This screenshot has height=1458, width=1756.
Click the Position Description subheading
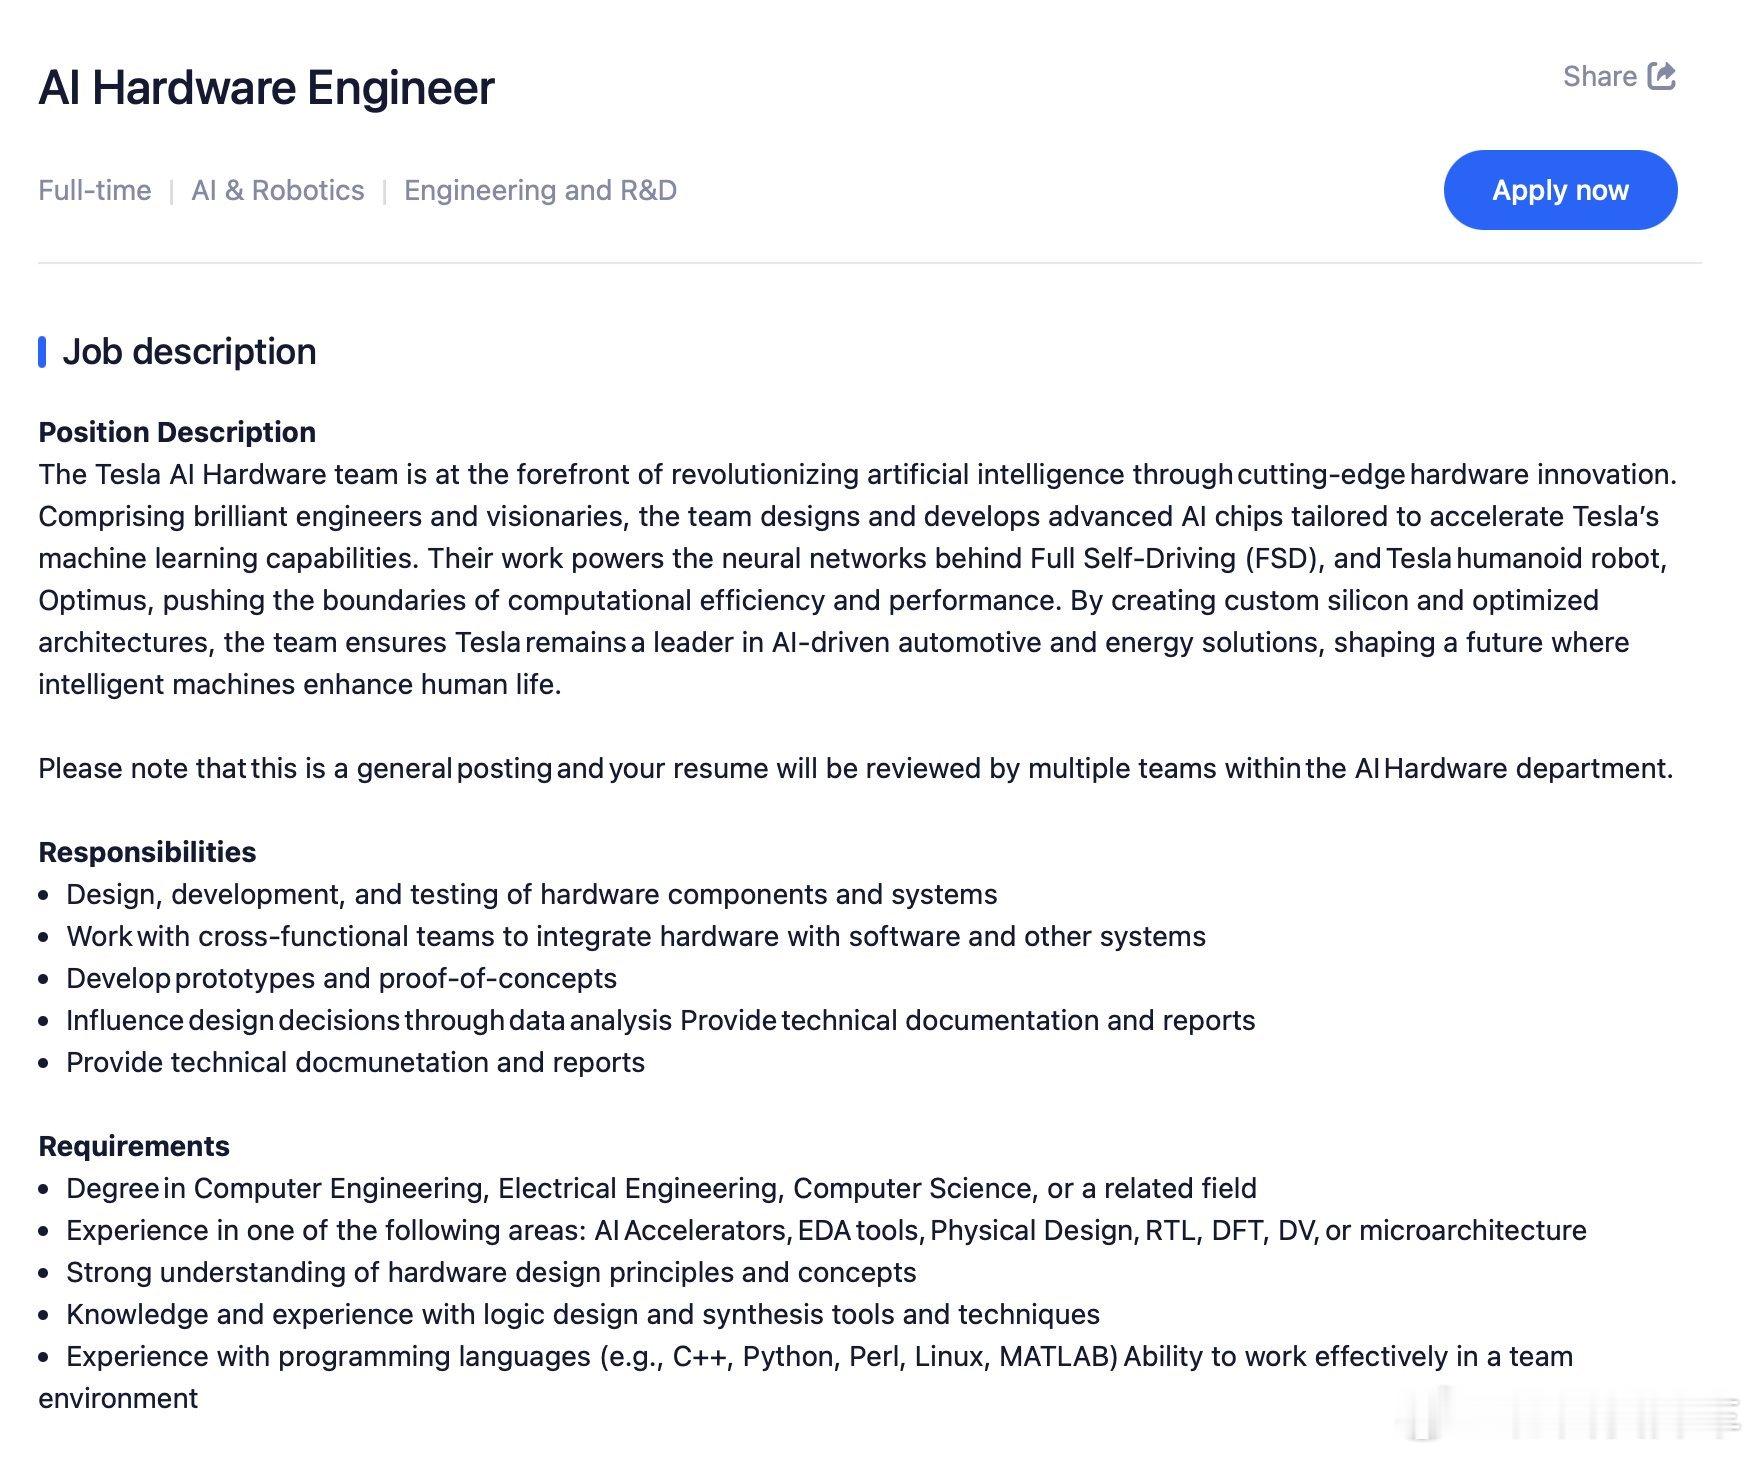177,432
